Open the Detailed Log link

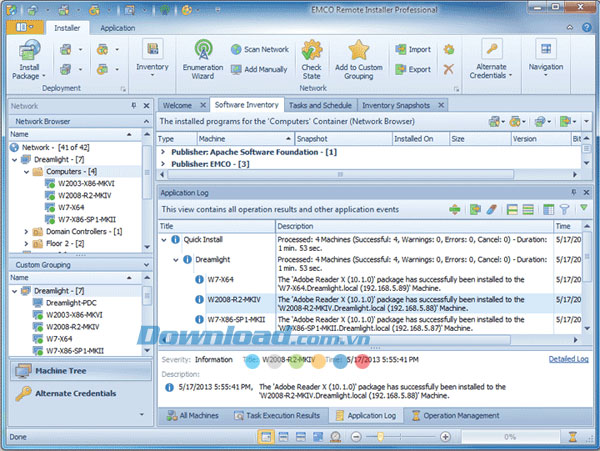[568, 359]
